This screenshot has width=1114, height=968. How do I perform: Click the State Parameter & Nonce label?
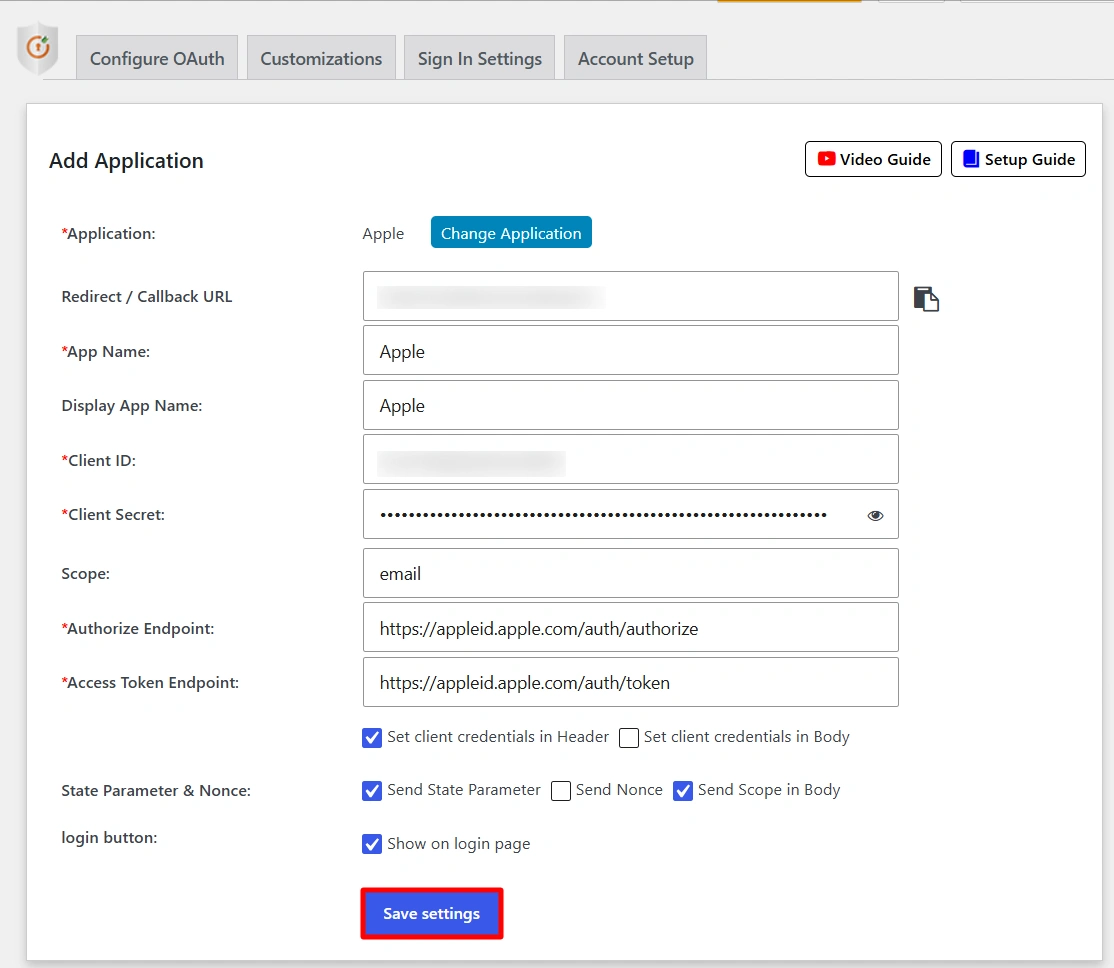[156, 790]
